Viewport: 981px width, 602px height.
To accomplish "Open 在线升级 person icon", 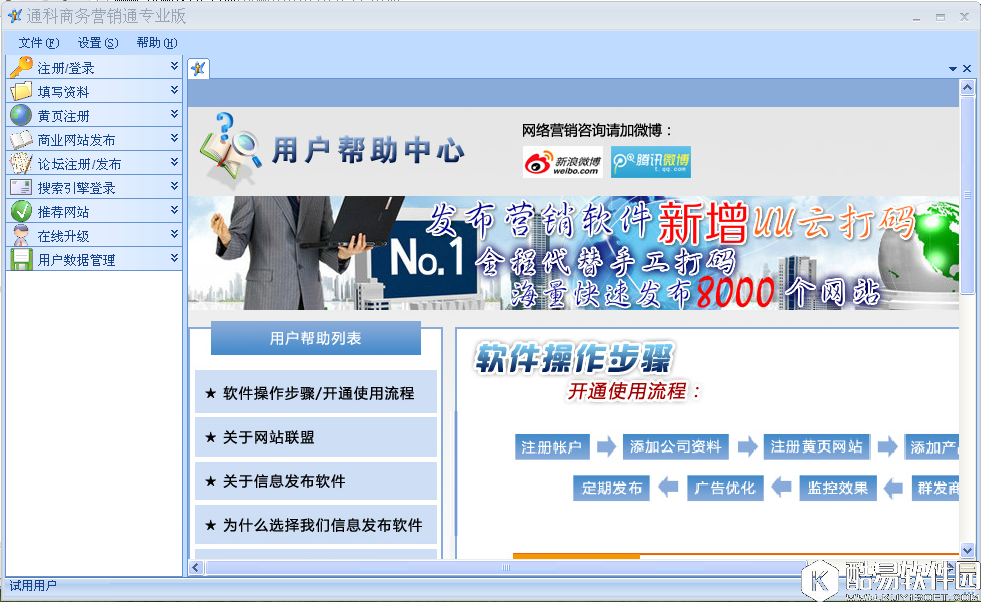I will (20, 235).
